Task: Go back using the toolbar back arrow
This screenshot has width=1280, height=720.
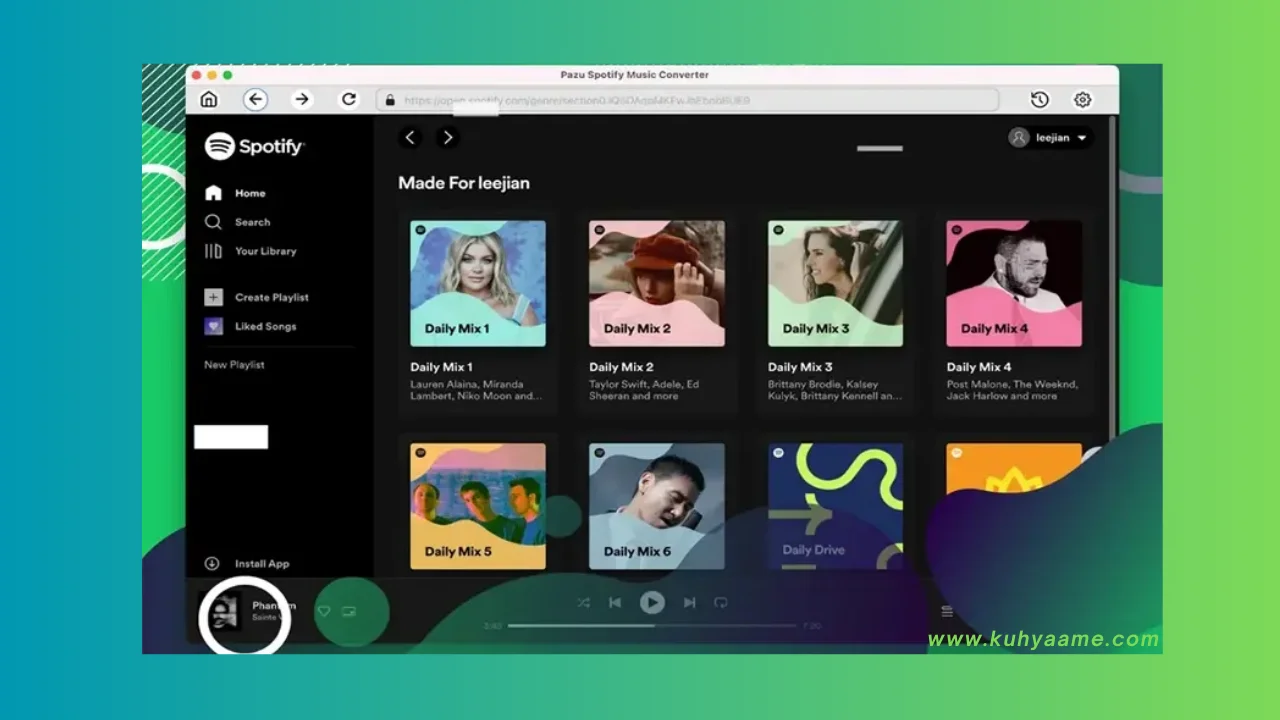Action: coord(255,99)
